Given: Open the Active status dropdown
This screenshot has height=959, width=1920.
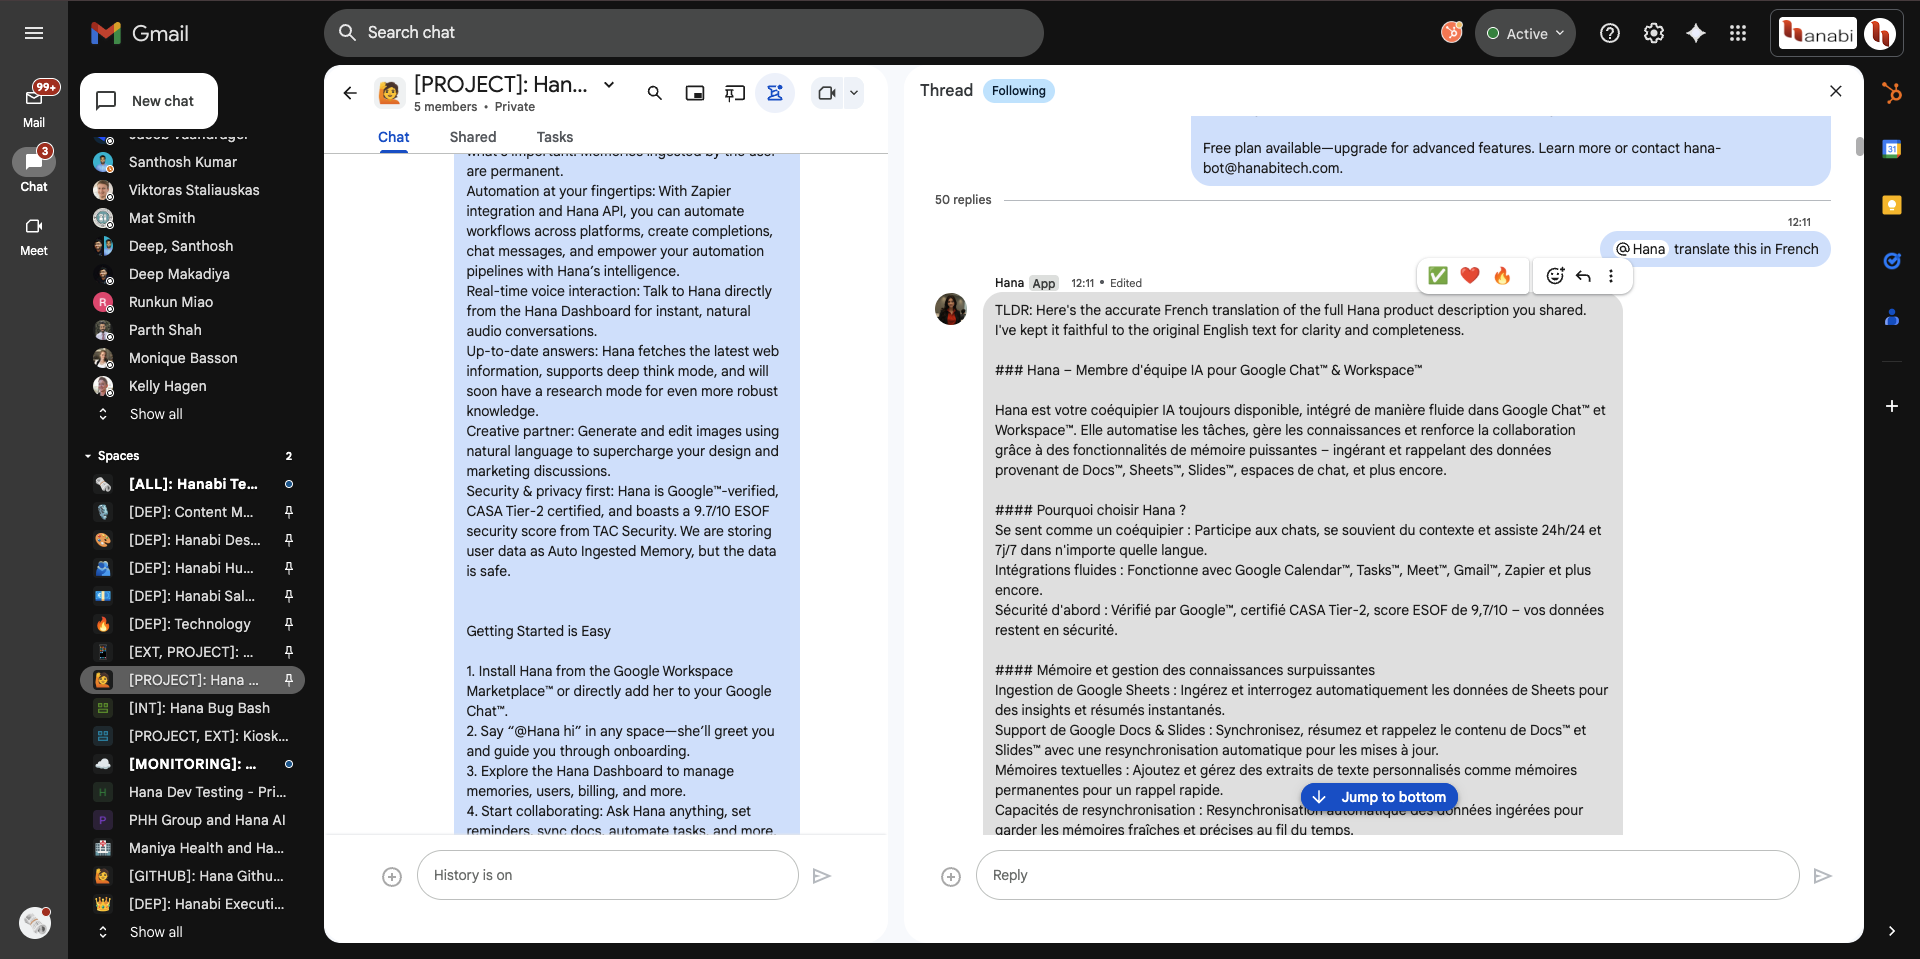Looking at the screenshot, I should pyautogui.click(x=1525, y=34).
